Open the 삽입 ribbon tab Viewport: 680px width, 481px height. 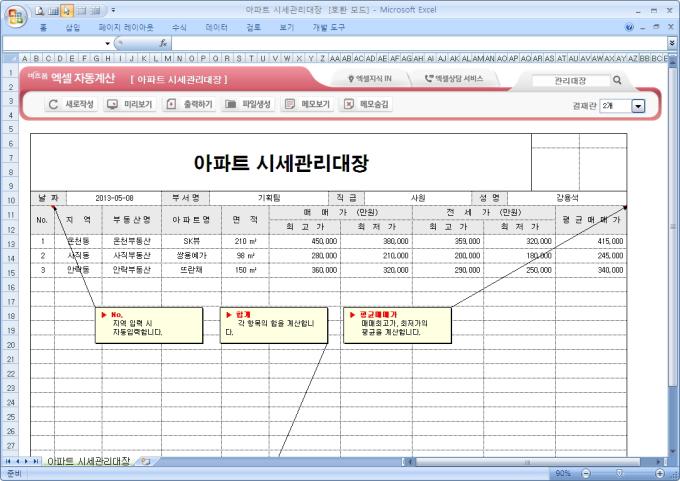pyautogui.click(x=72, y=27)
